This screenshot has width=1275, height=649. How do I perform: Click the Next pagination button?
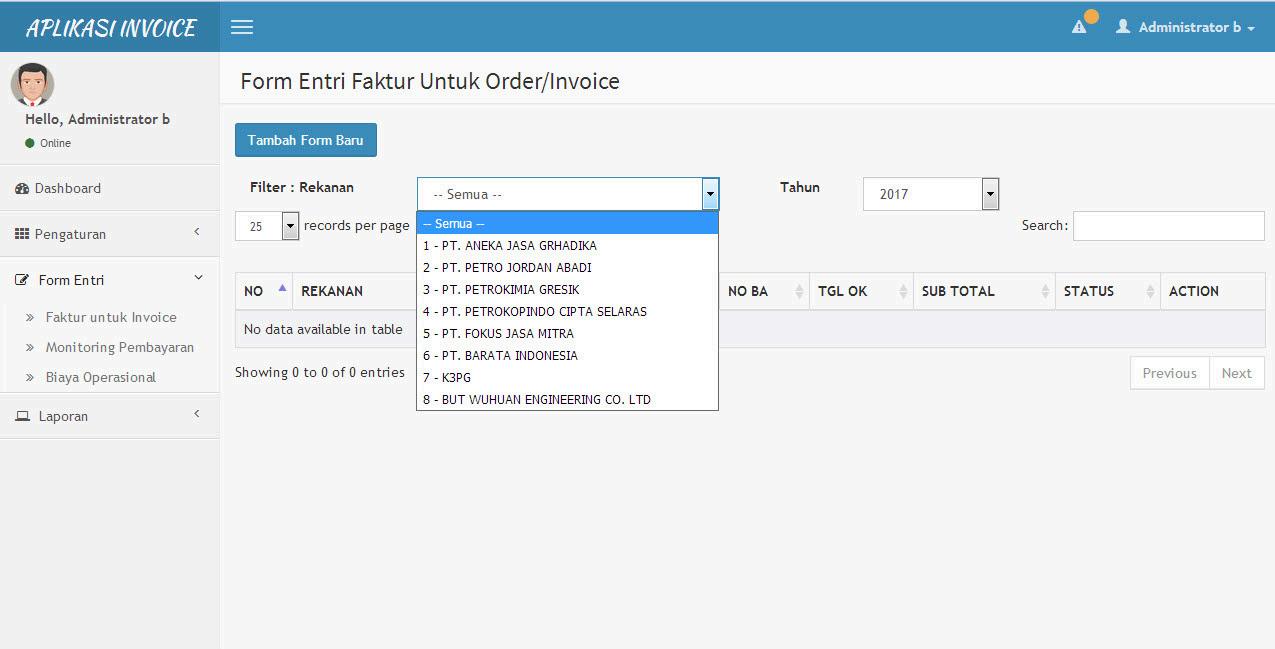pyautogui.click(x=1237, y=373)
